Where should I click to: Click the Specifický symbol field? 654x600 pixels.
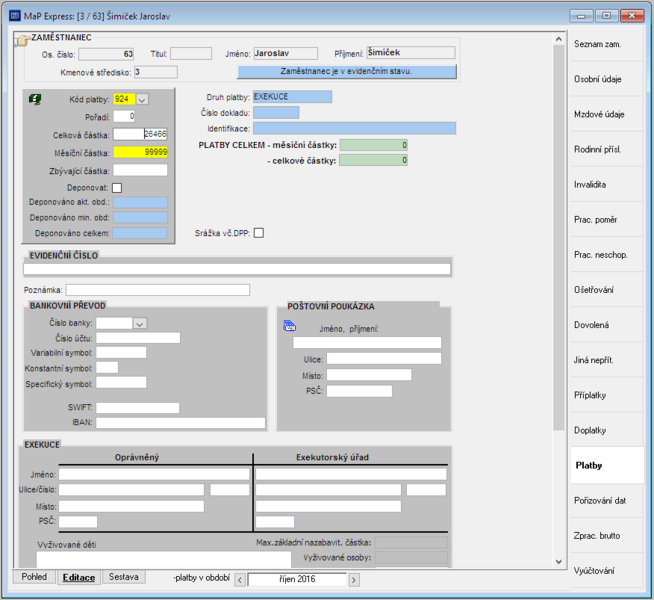(121, 383)
